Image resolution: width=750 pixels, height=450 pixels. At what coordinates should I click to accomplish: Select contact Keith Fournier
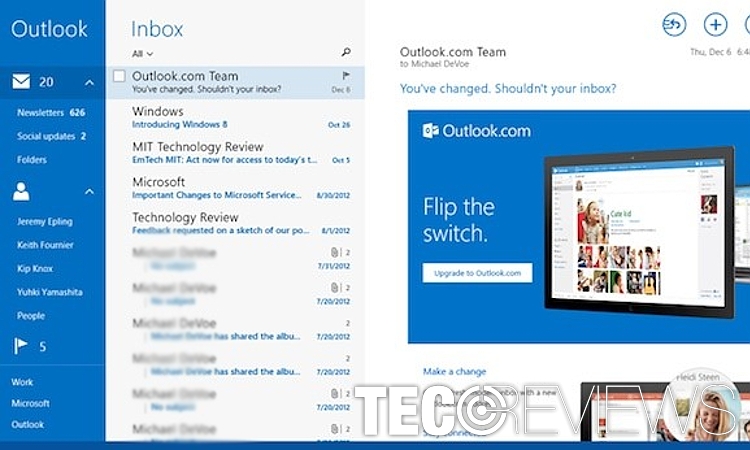(x=45, y=245)
